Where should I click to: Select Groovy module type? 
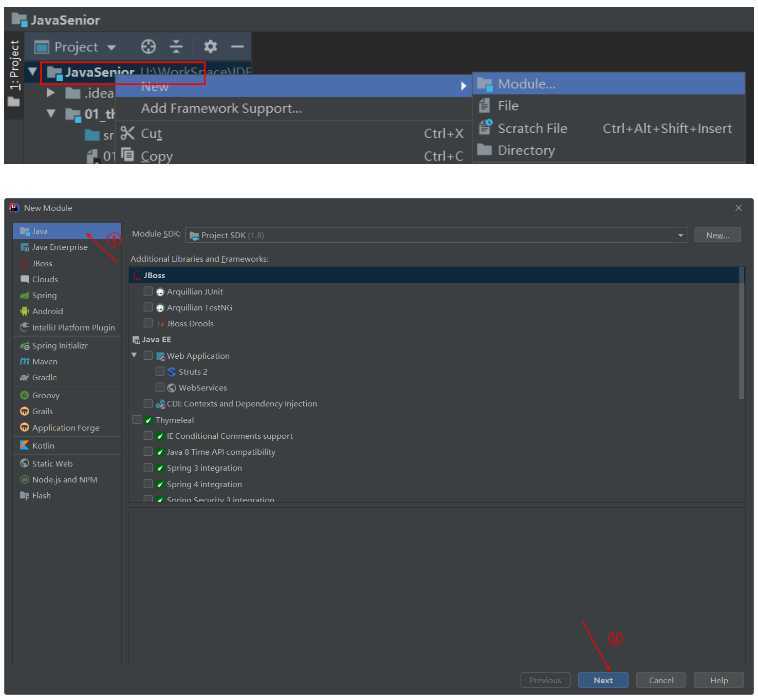tap(67, 395)
